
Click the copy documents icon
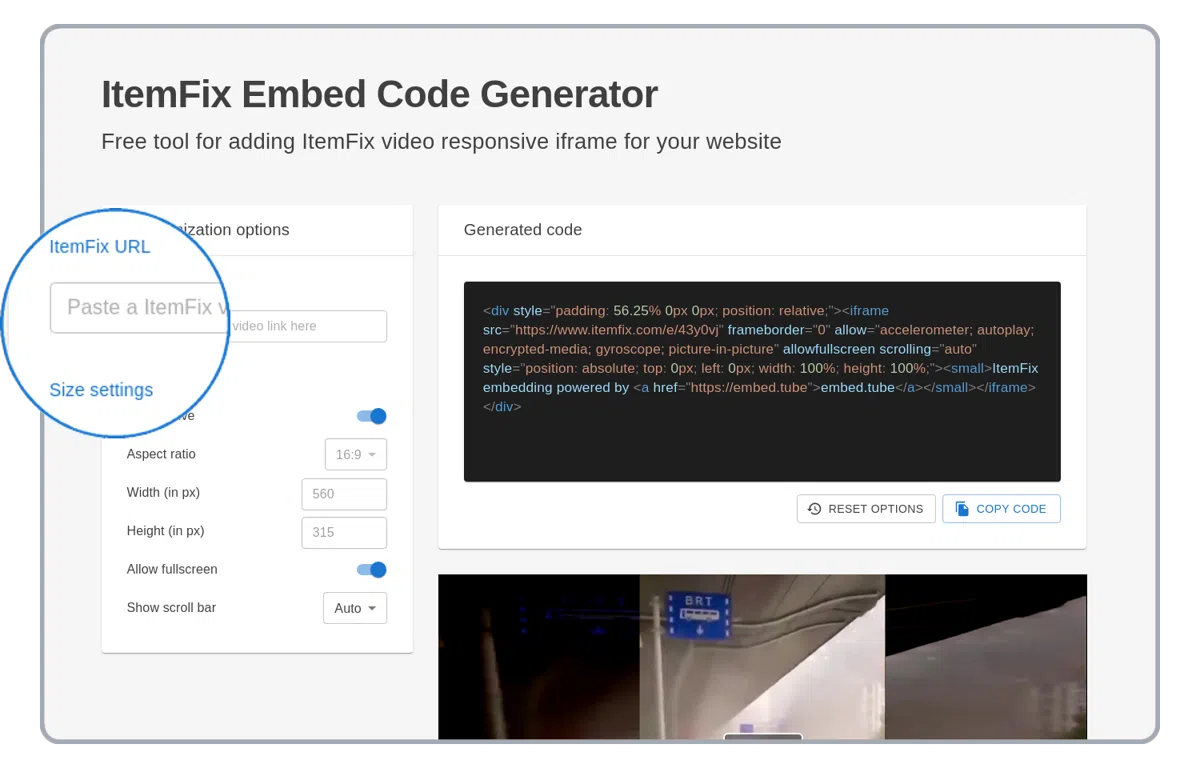pyautogui.click(x=962, y=509)
